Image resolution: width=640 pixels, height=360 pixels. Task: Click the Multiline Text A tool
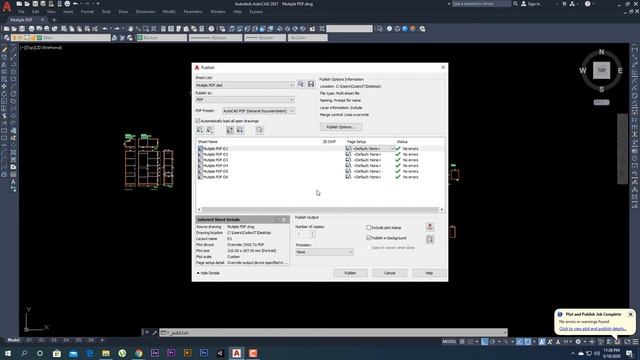[x=13, y=182]
